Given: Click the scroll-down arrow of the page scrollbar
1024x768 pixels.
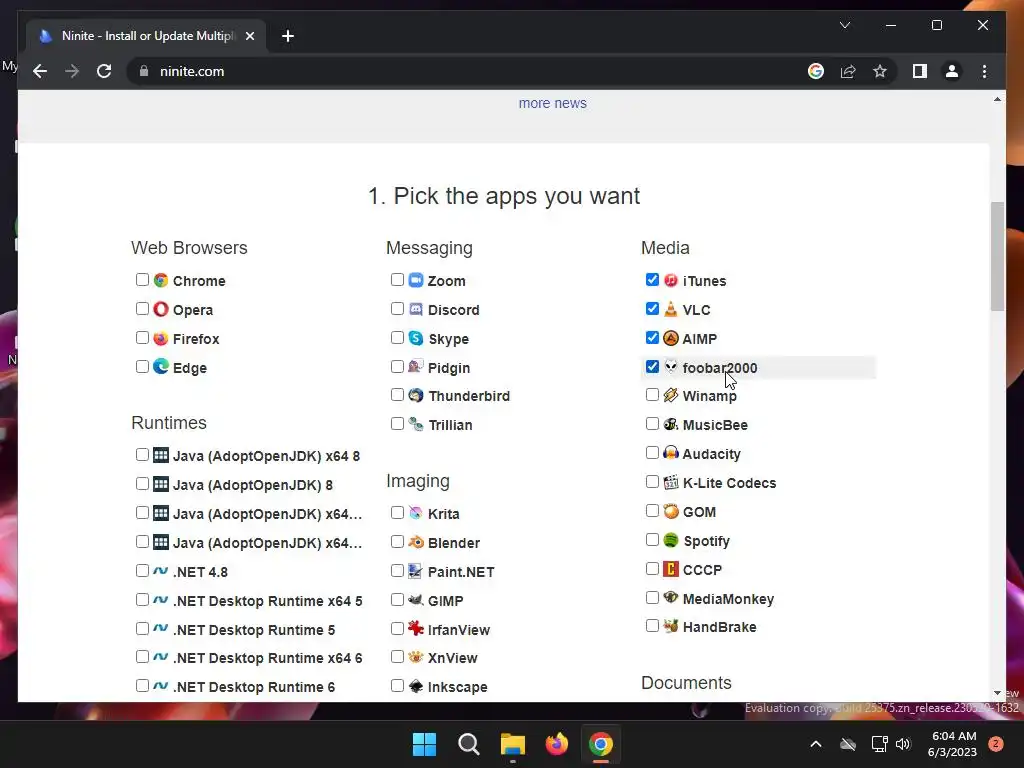Looking at the screenshot, I should click(997, 693).
